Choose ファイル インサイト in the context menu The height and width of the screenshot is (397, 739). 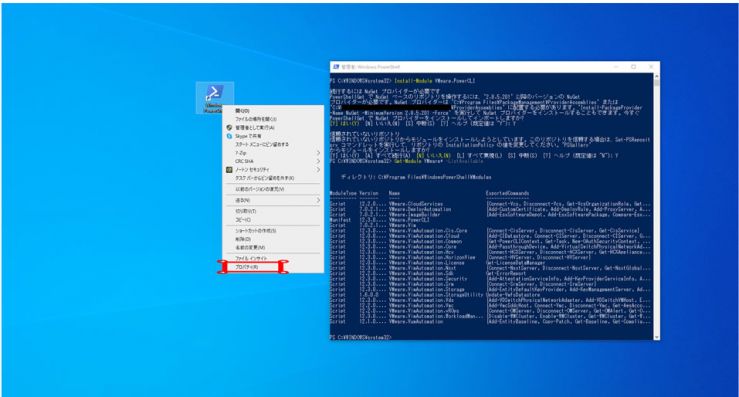273,258
